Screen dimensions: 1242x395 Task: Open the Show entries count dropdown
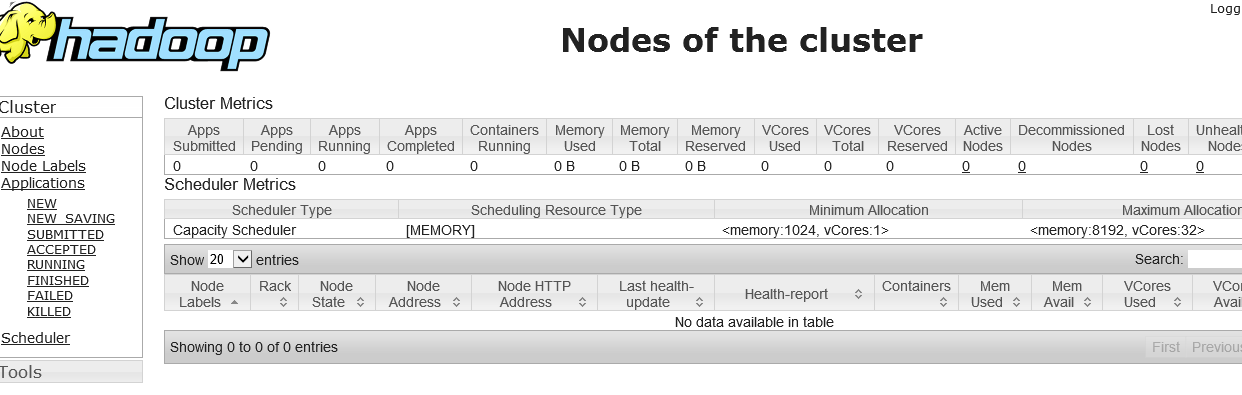230,259
